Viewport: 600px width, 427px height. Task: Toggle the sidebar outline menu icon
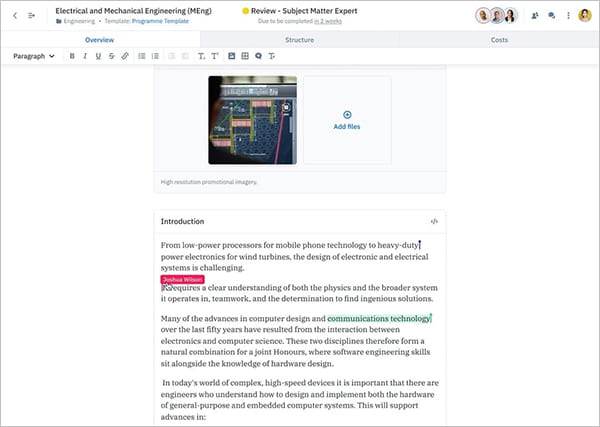[31, 16]
